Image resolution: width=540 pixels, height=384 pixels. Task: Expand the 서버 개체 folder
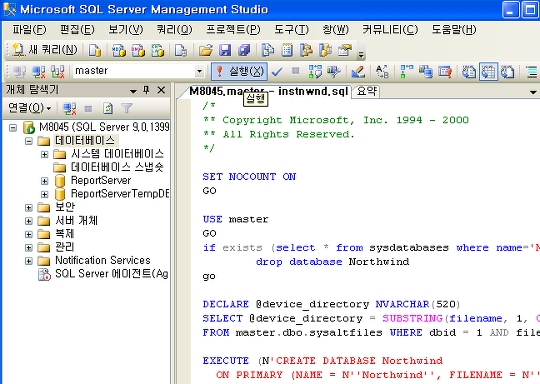click(x=29, y=221)
